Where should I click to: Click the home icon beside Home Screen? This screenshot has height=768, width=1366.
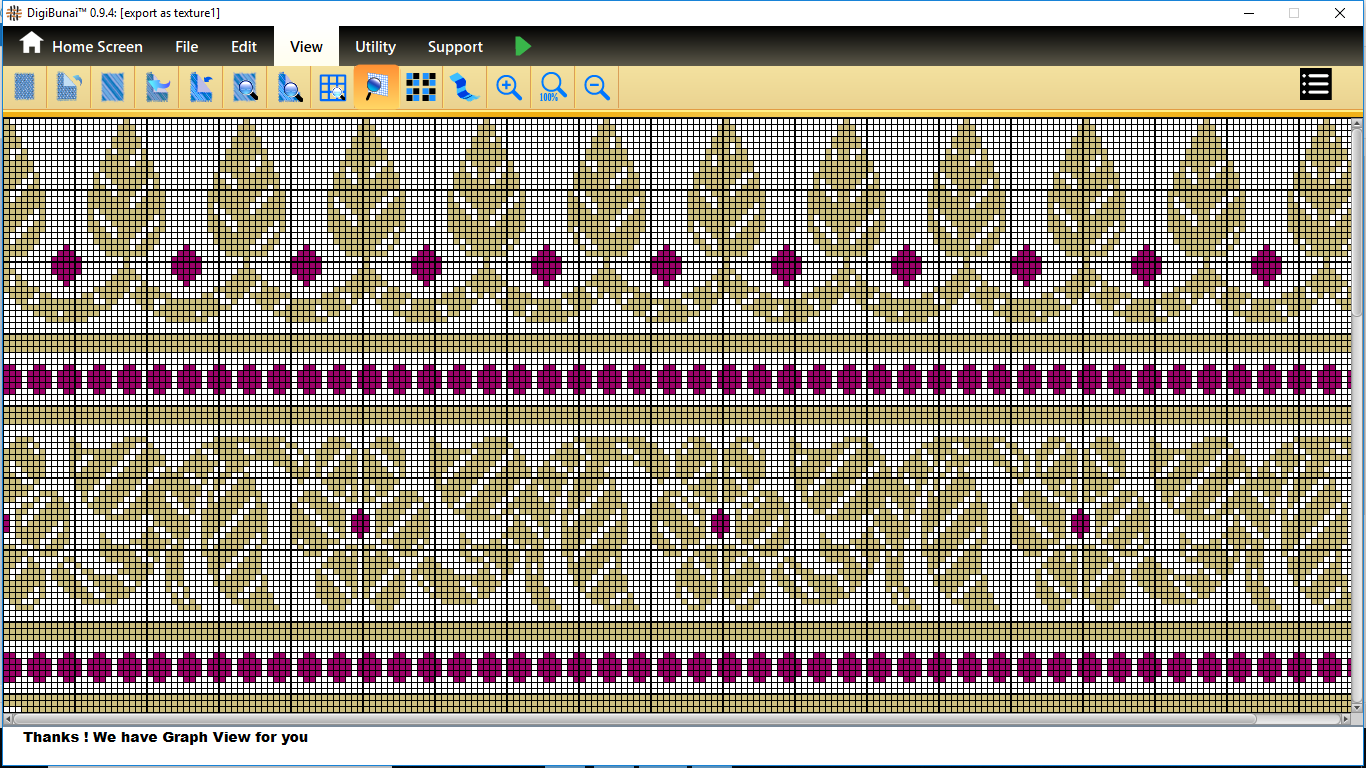tap(31, 43)
